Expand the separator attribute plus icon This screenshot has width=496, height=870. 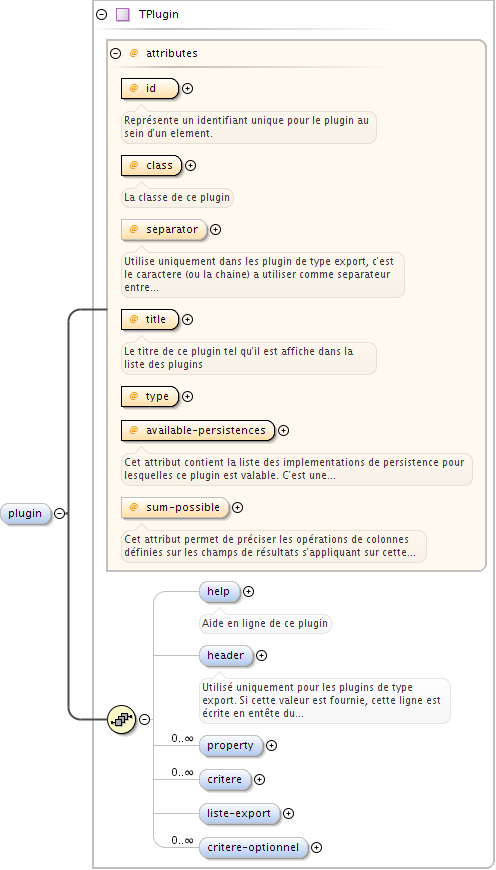coord(215,229)
